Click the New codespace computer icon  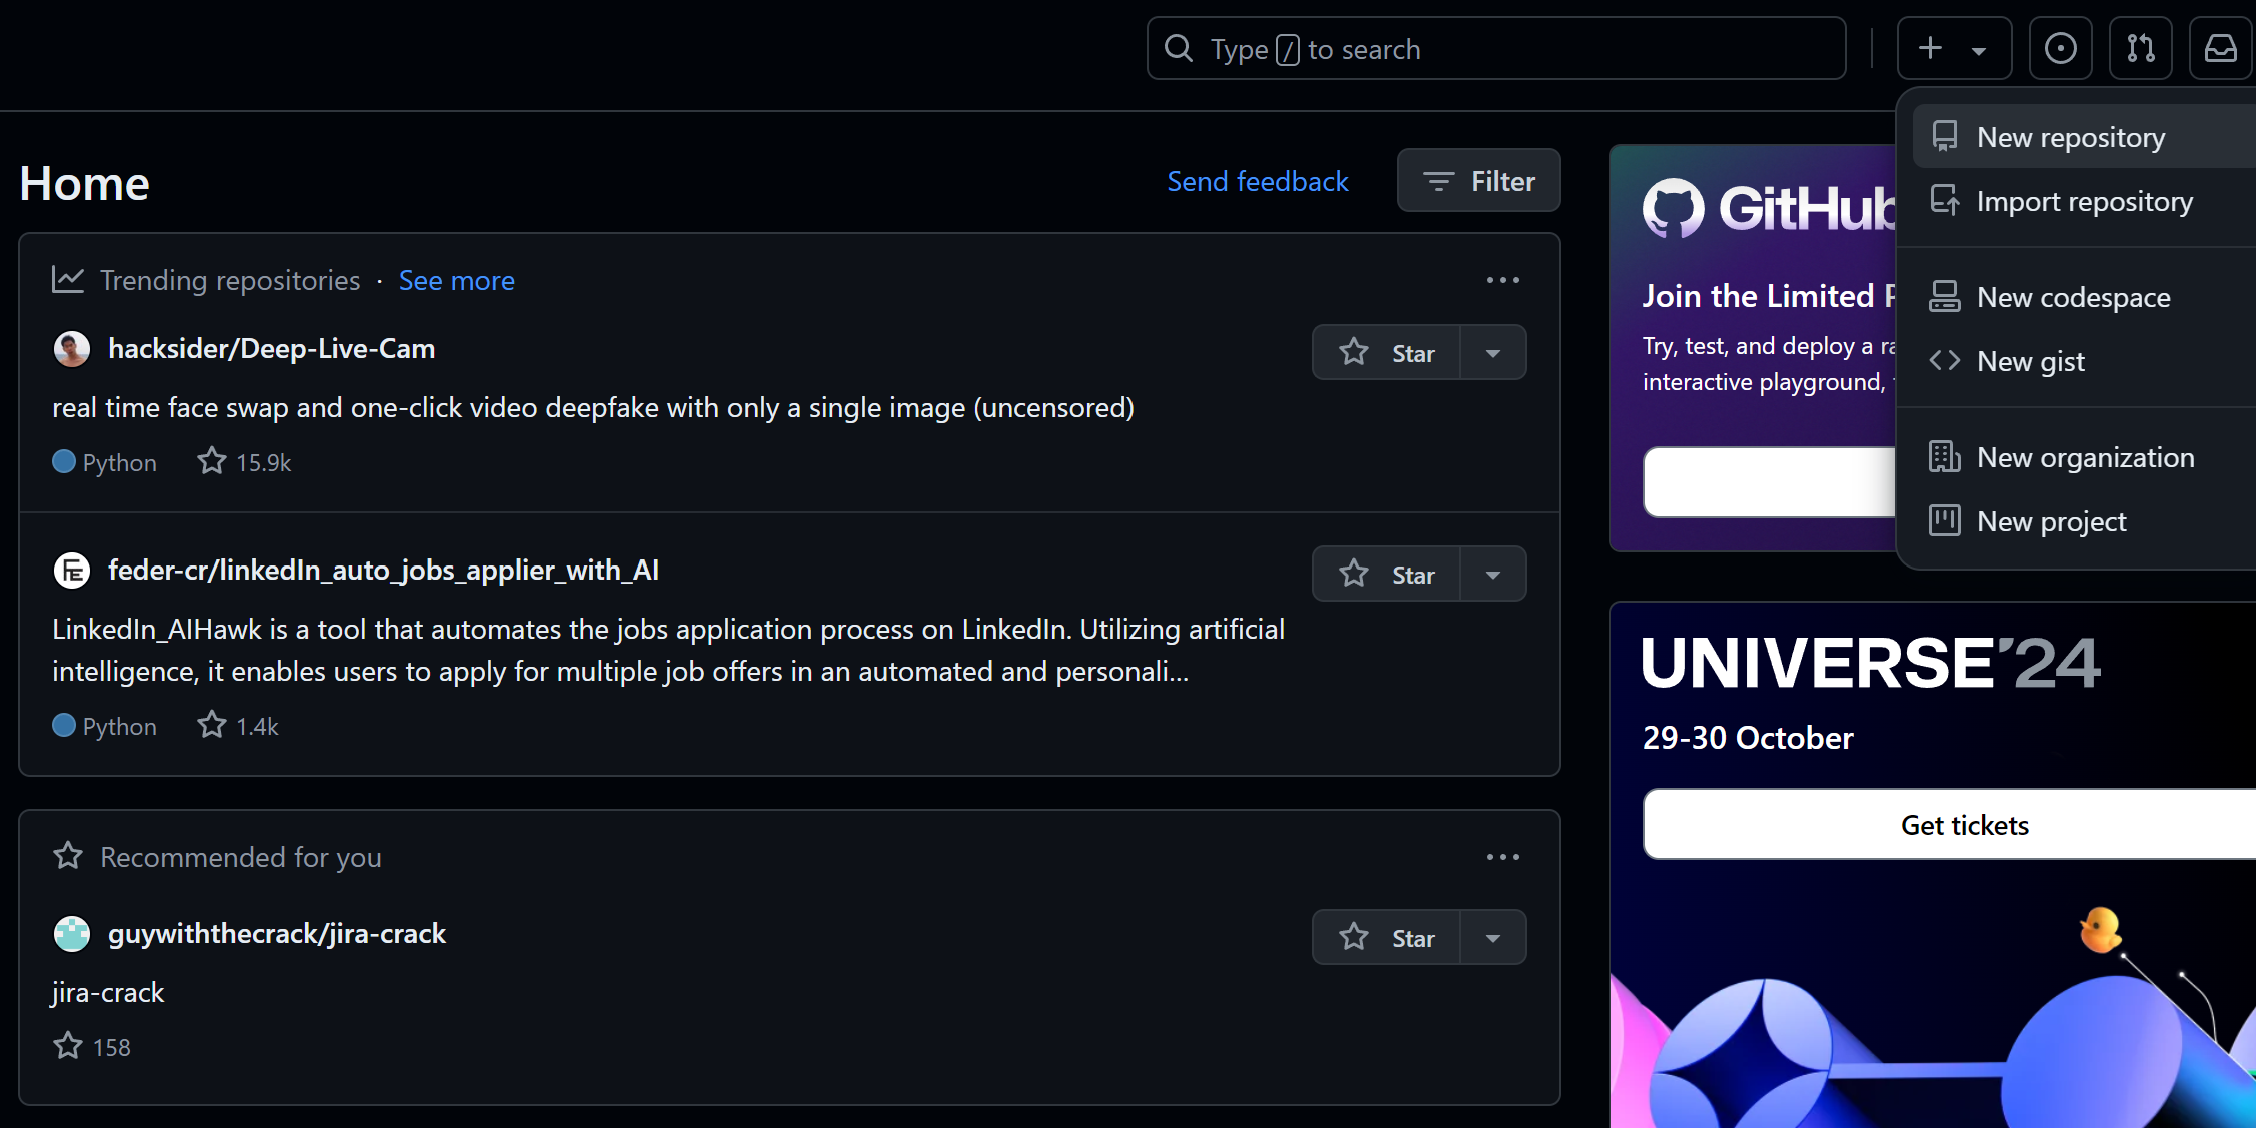[x=1945, y=296]
